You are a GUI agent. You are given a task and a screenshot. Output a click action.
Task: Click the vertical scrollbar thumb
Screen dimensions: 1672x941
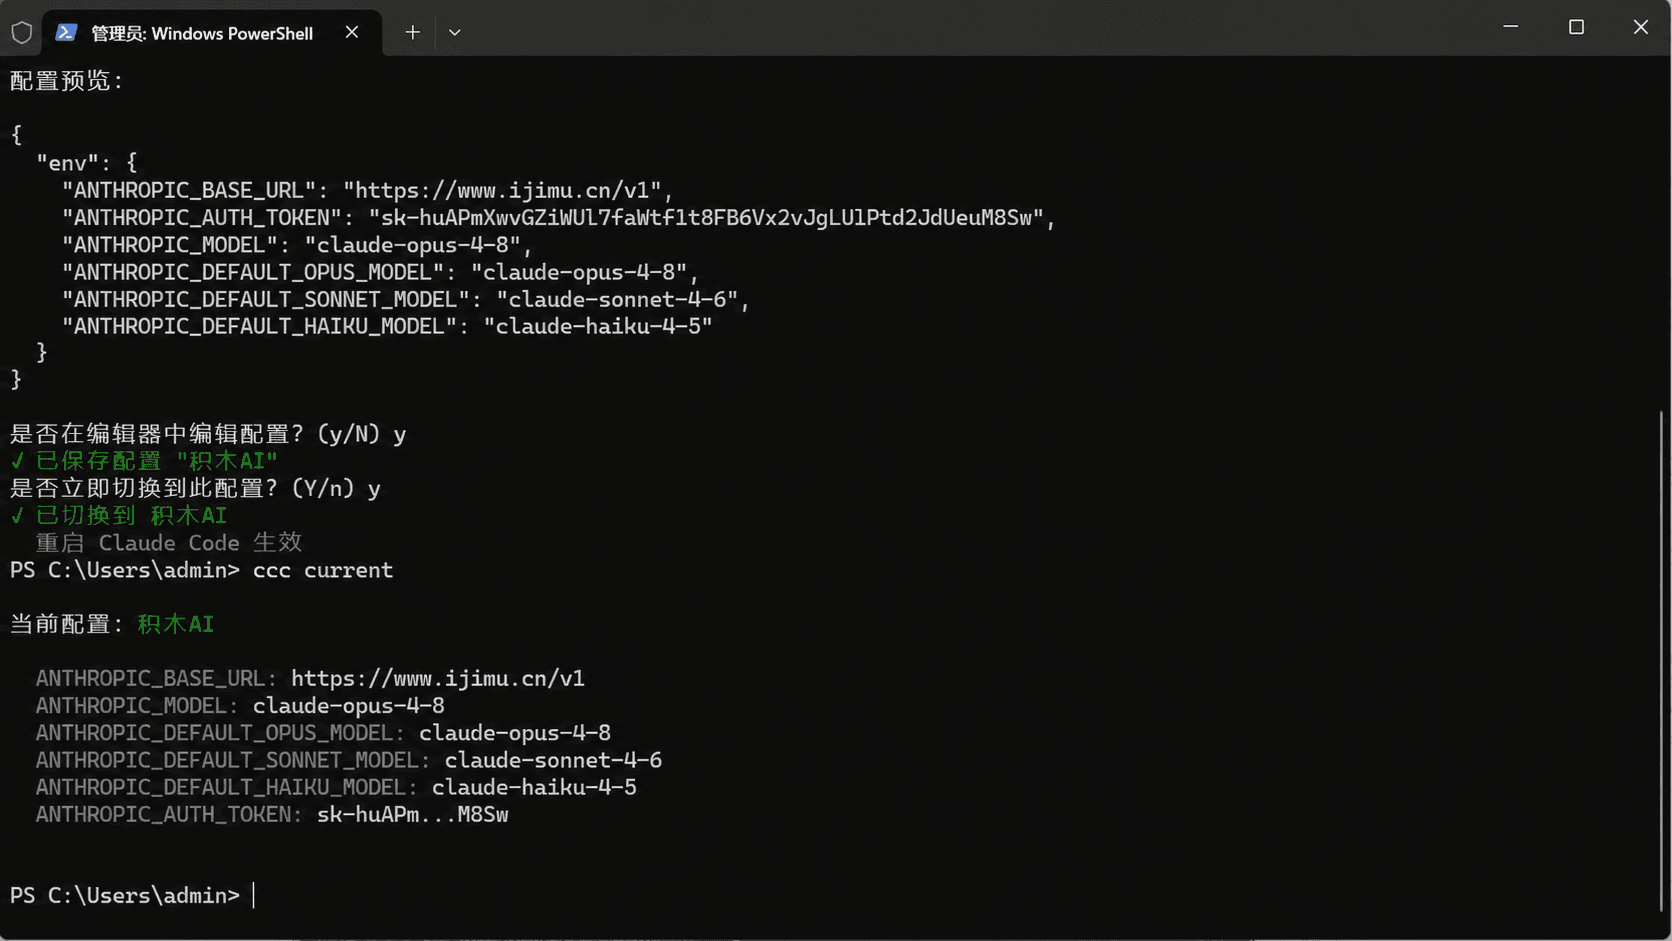click(x=1661, y=660)
